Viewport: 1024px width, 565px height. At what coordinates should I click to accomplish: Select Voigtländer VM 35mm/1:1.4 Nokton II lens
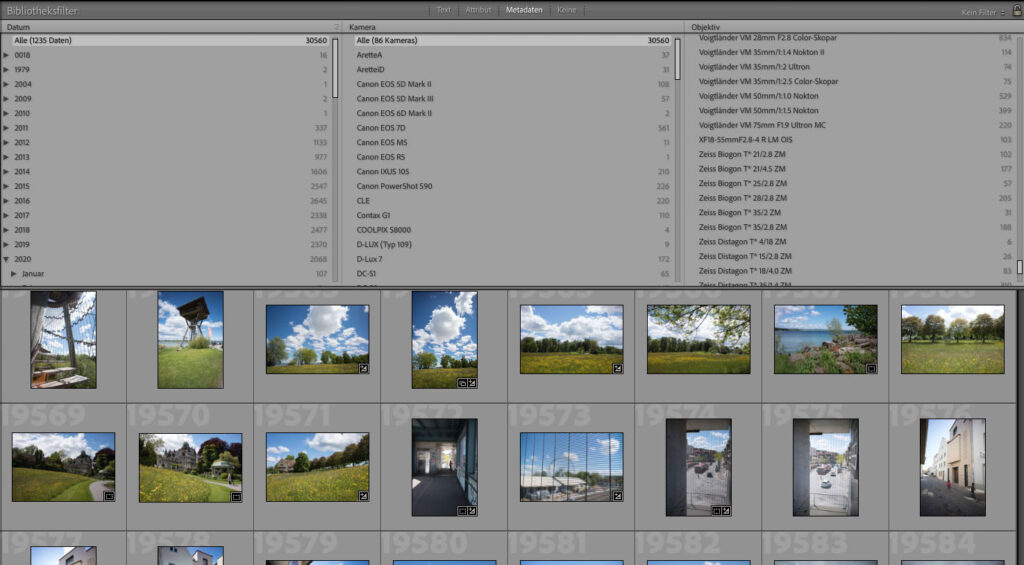pos(855,52)
